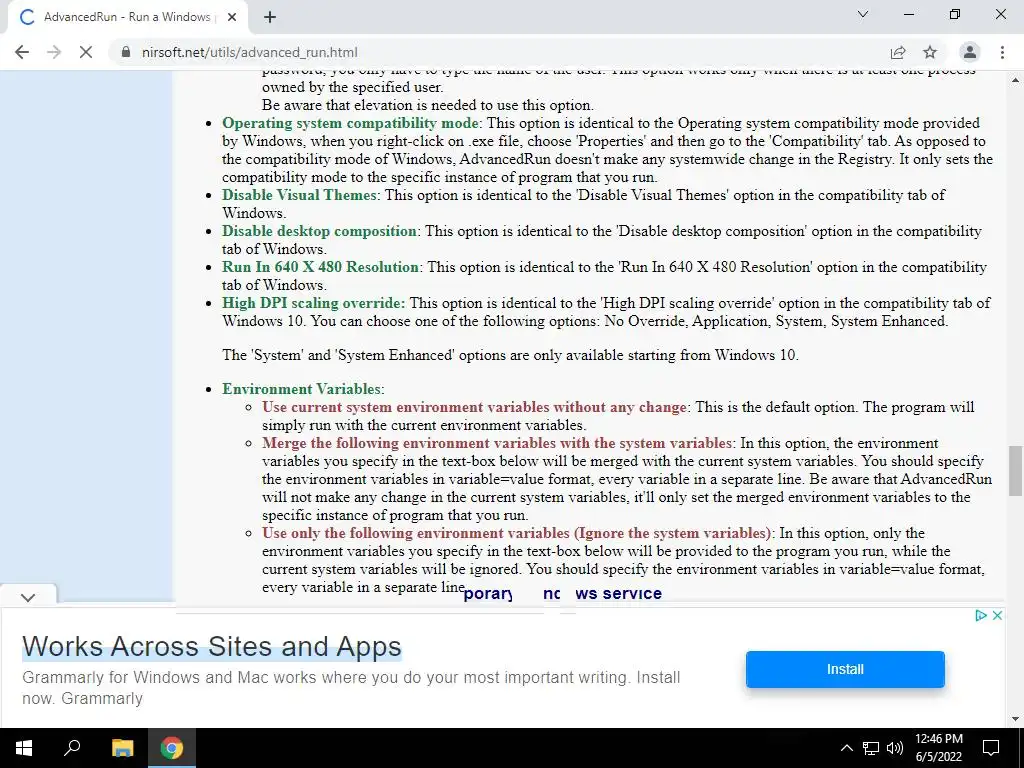This screenshot has height=768, width=1024.
Task: Select the AdvancedRun browser tab
Action: pos(127,17)
